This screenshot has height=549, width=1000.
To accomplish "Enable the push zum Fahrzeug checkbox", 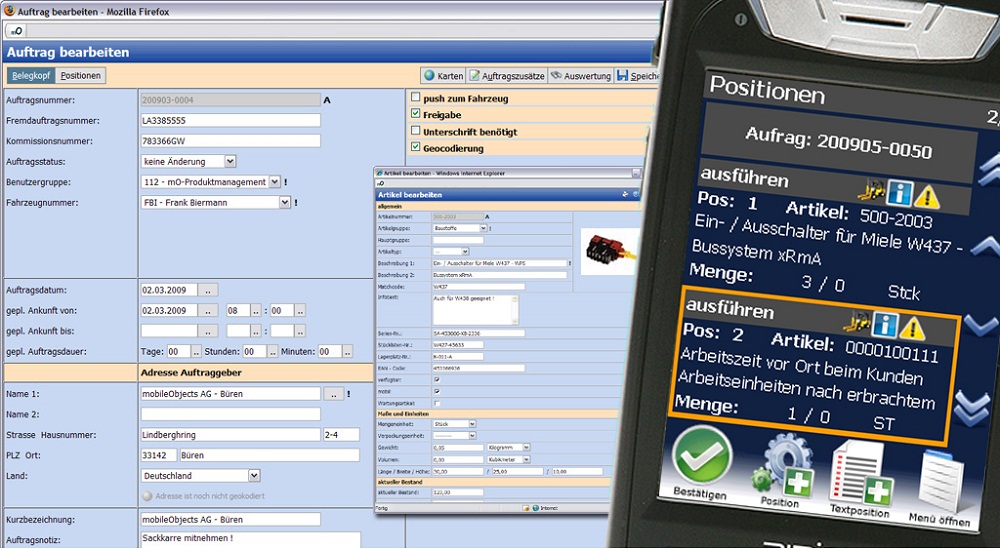I will pyautogui.click(x=416, y=98).
